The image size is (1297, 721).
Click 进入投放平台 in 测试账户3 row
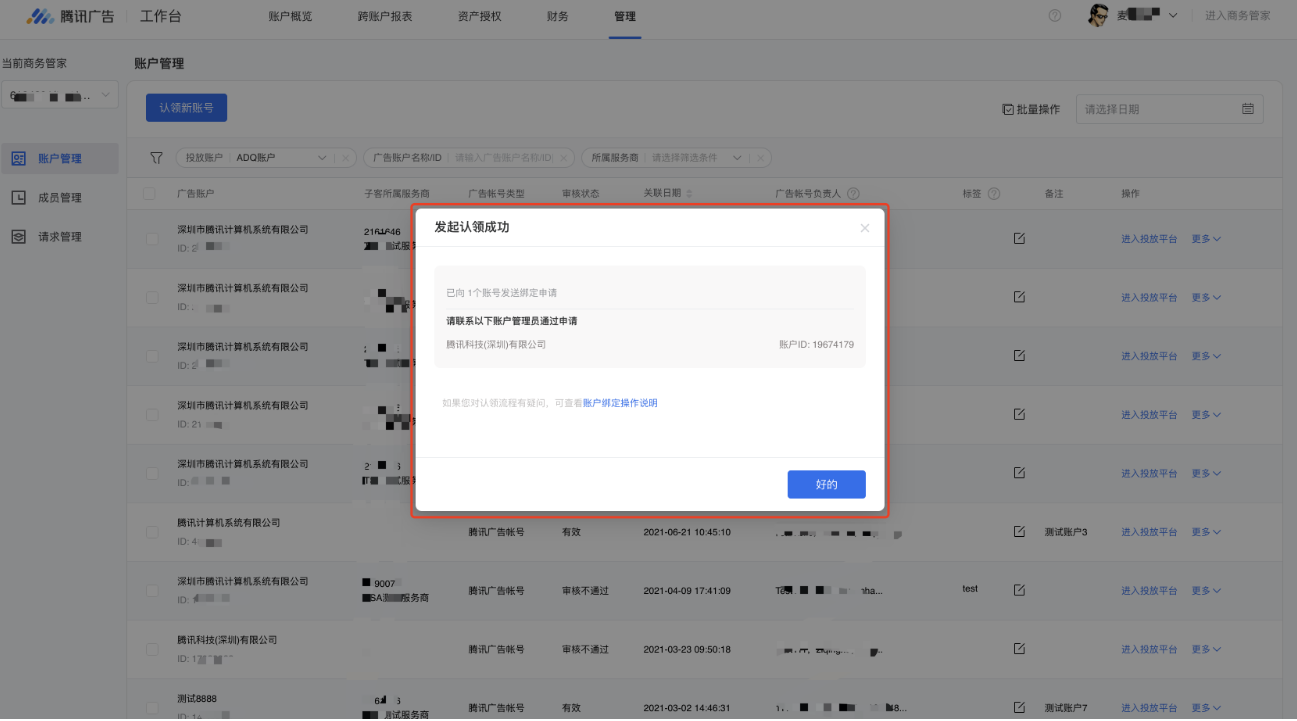click(1149, 532)
